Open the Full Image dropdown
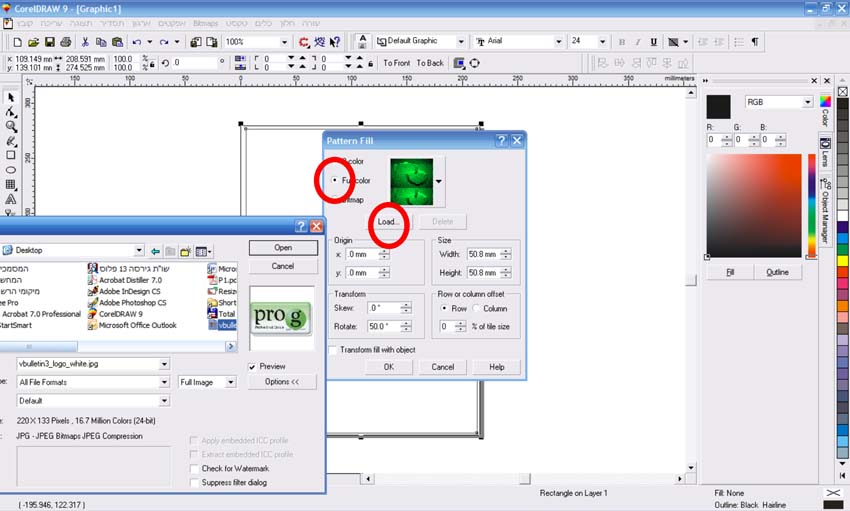The image size is (850, 511). pyautogui.click(x=231, y=383)
